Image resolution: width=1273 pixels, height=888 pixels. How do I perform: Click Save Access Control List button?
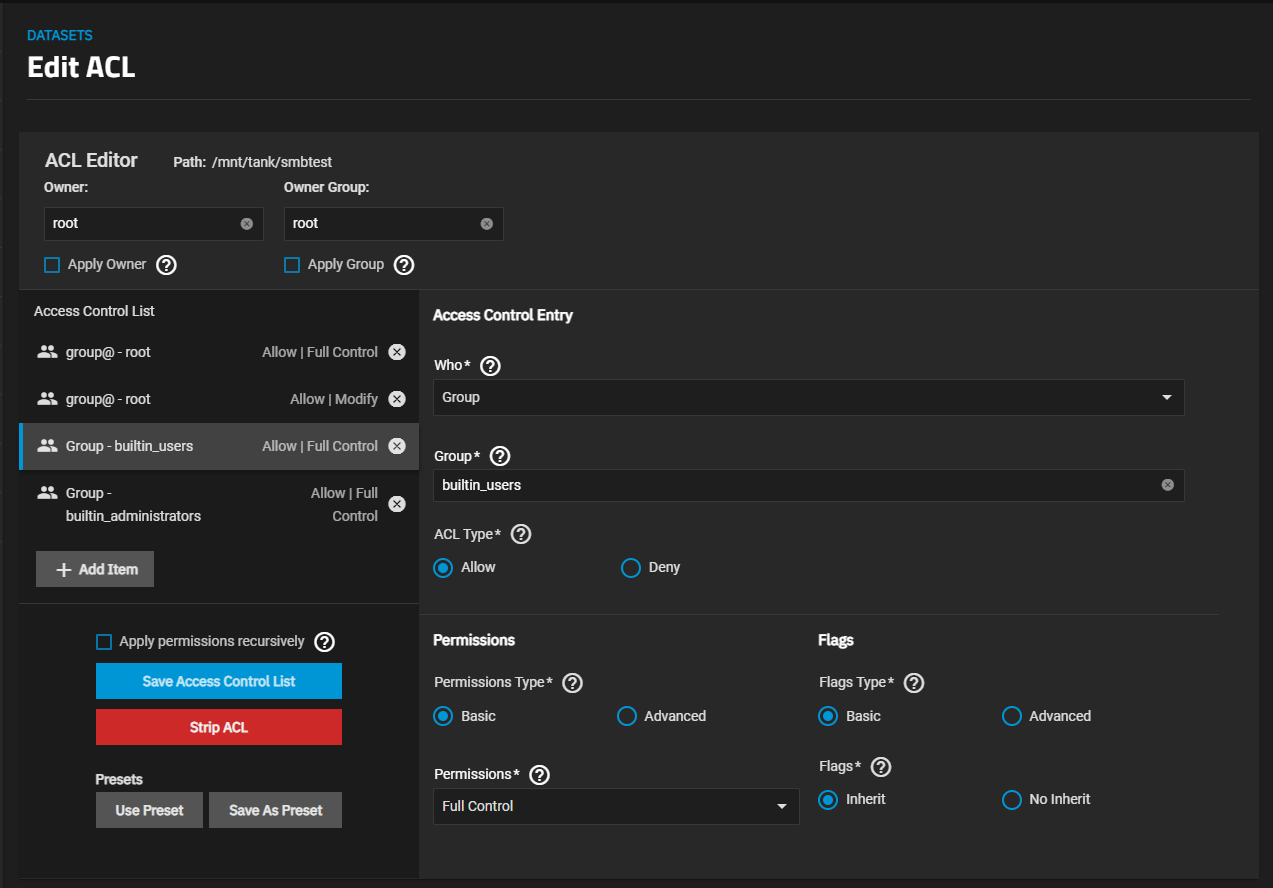click(219, 681)
